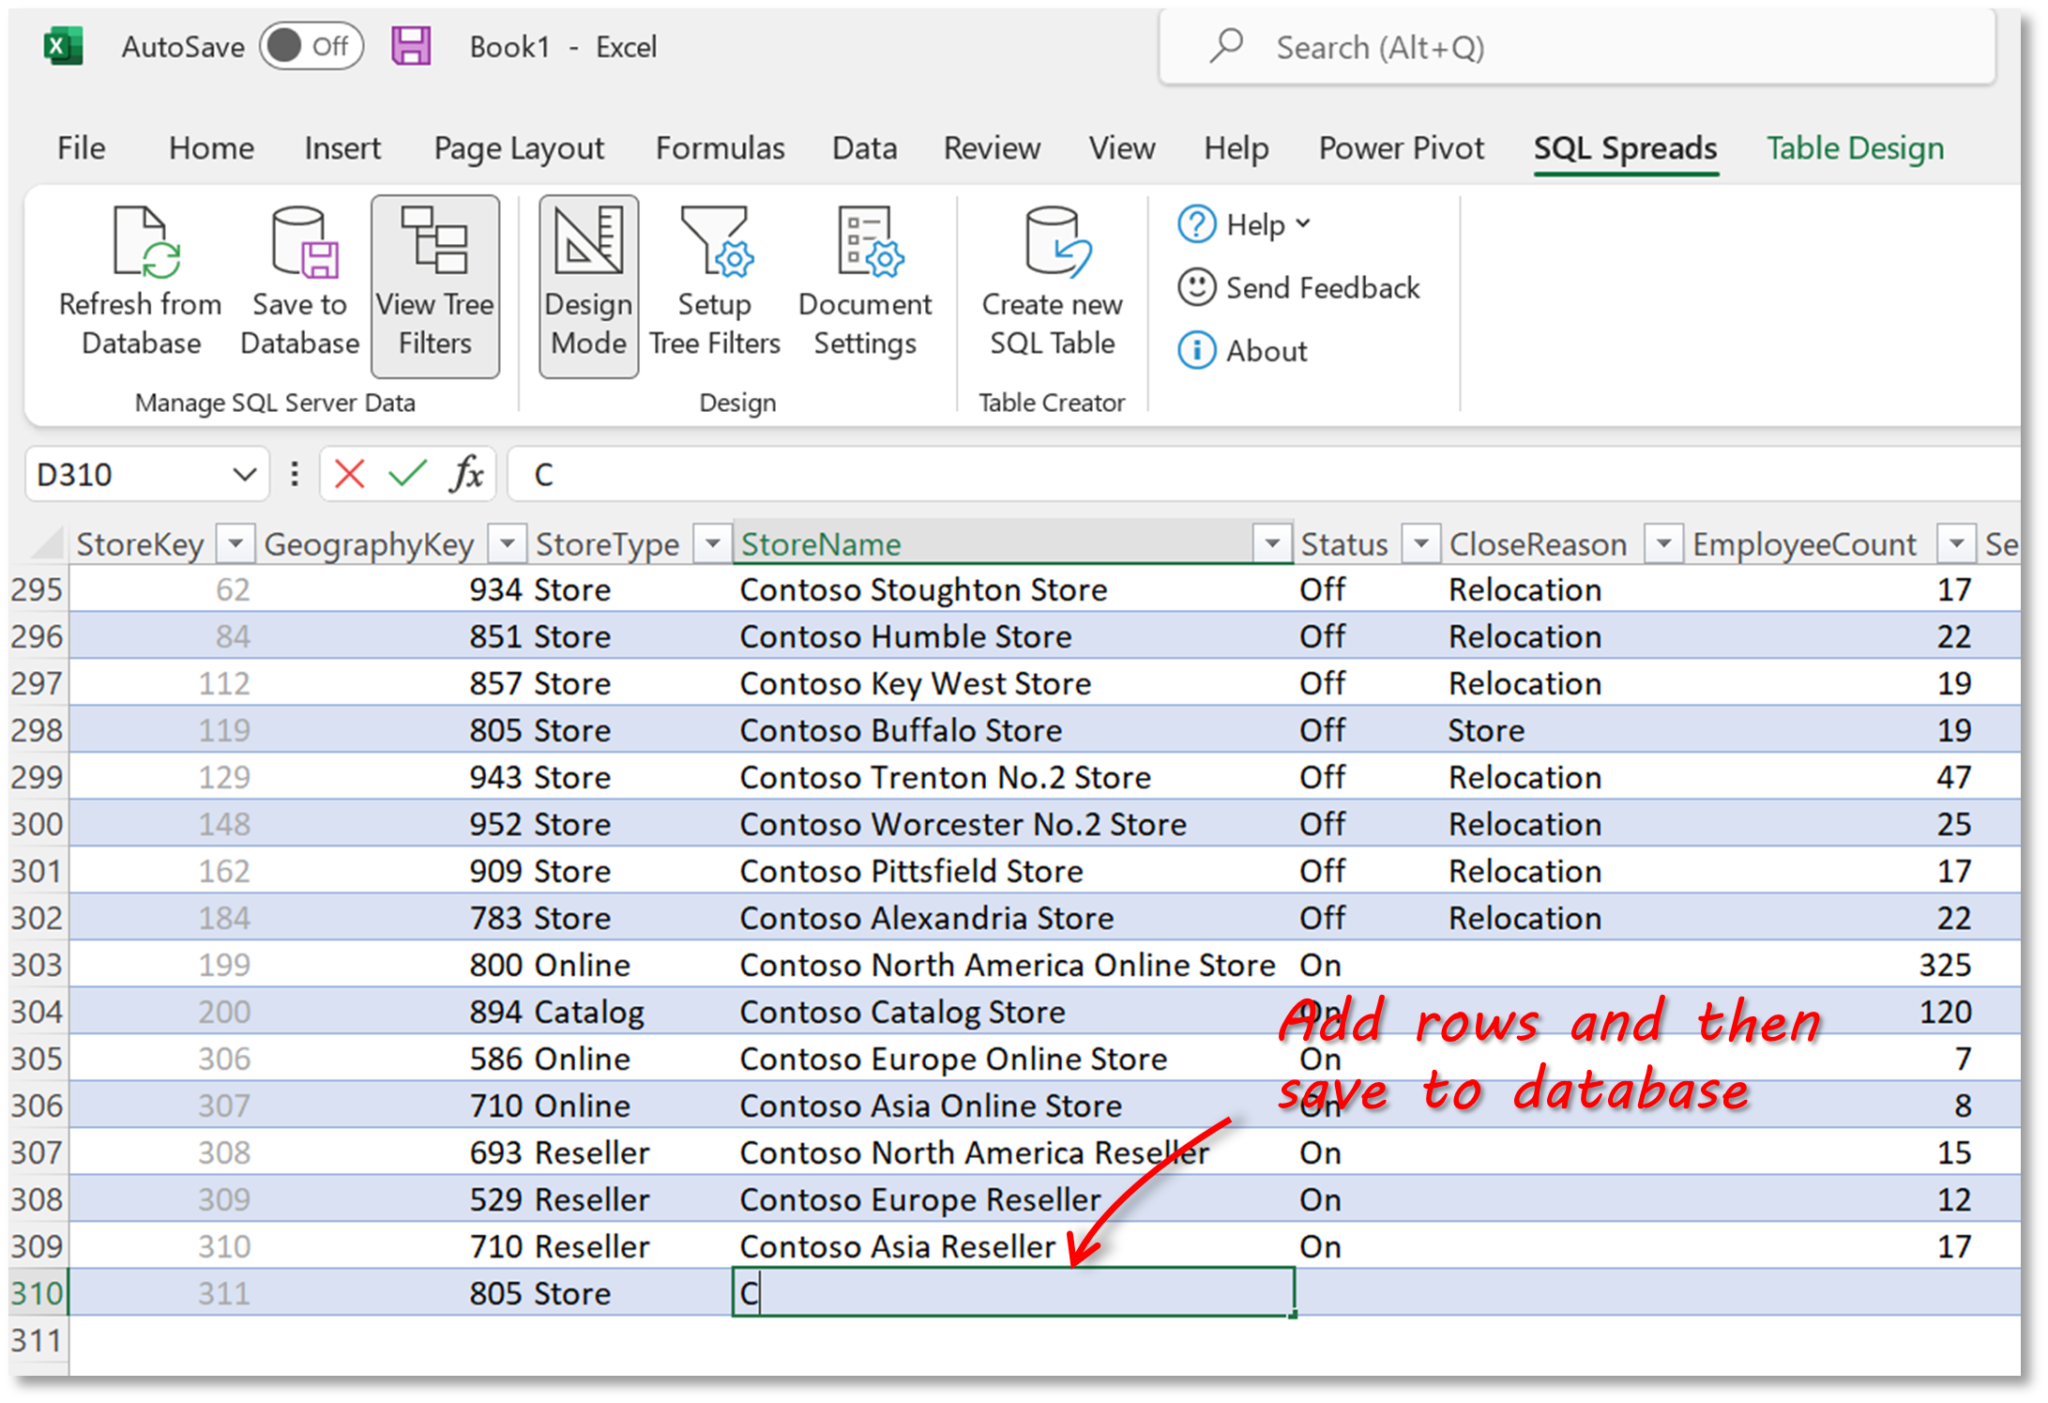Switch to the Table Design tab
The height and width of the screenshot is (1403, 2048).
point(1855,148)
